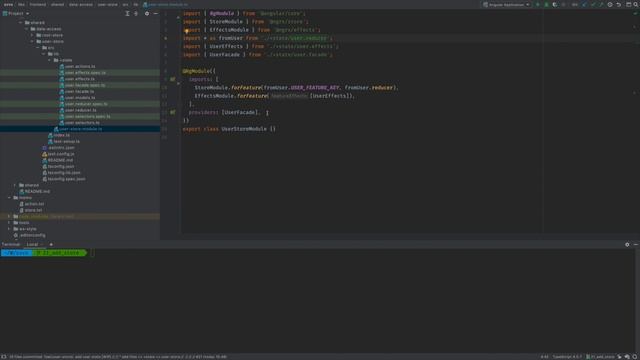Open terminal panel settings gear

click(627, 244)
